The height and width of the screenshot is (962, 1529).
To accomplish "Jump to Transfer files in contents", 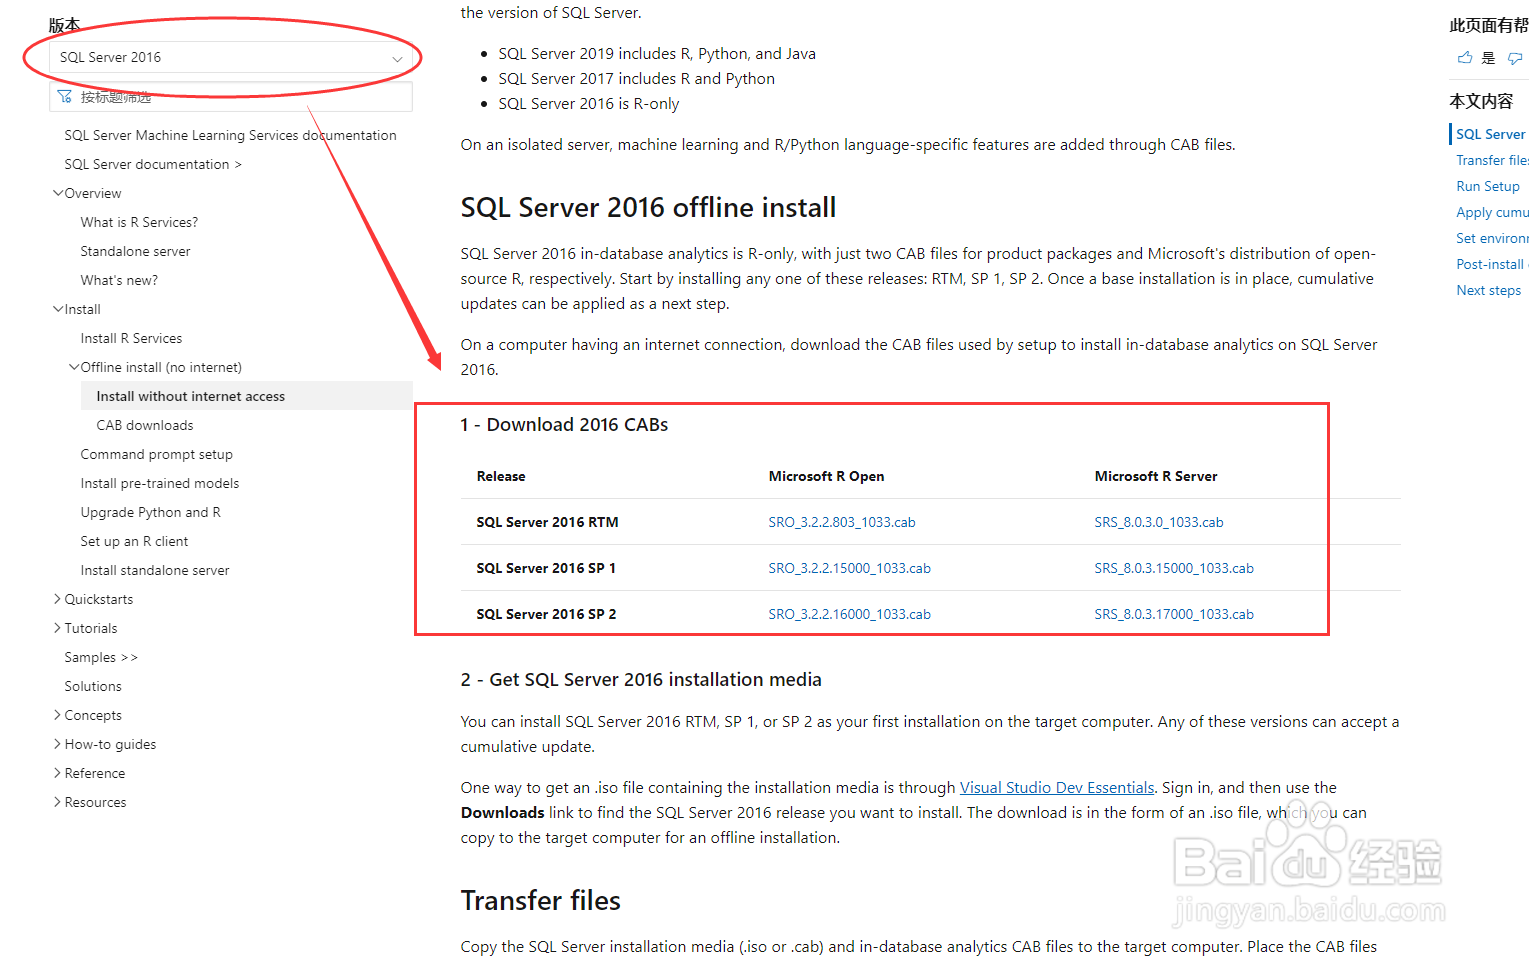I will pos(1492,160).
